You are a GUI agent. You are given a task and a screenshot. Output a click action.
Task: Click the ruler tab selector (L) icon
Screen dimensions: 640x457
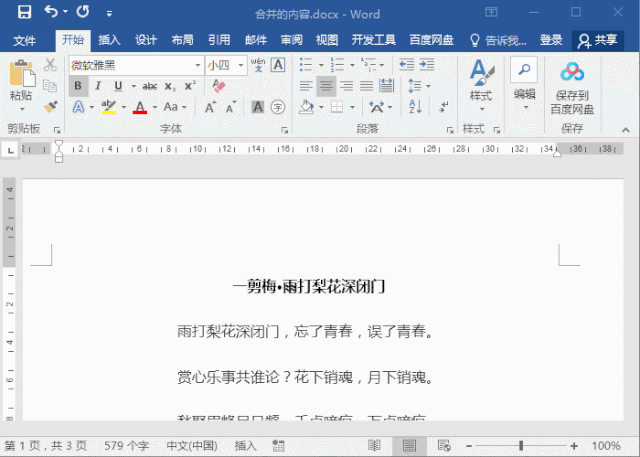click(10, 150)
